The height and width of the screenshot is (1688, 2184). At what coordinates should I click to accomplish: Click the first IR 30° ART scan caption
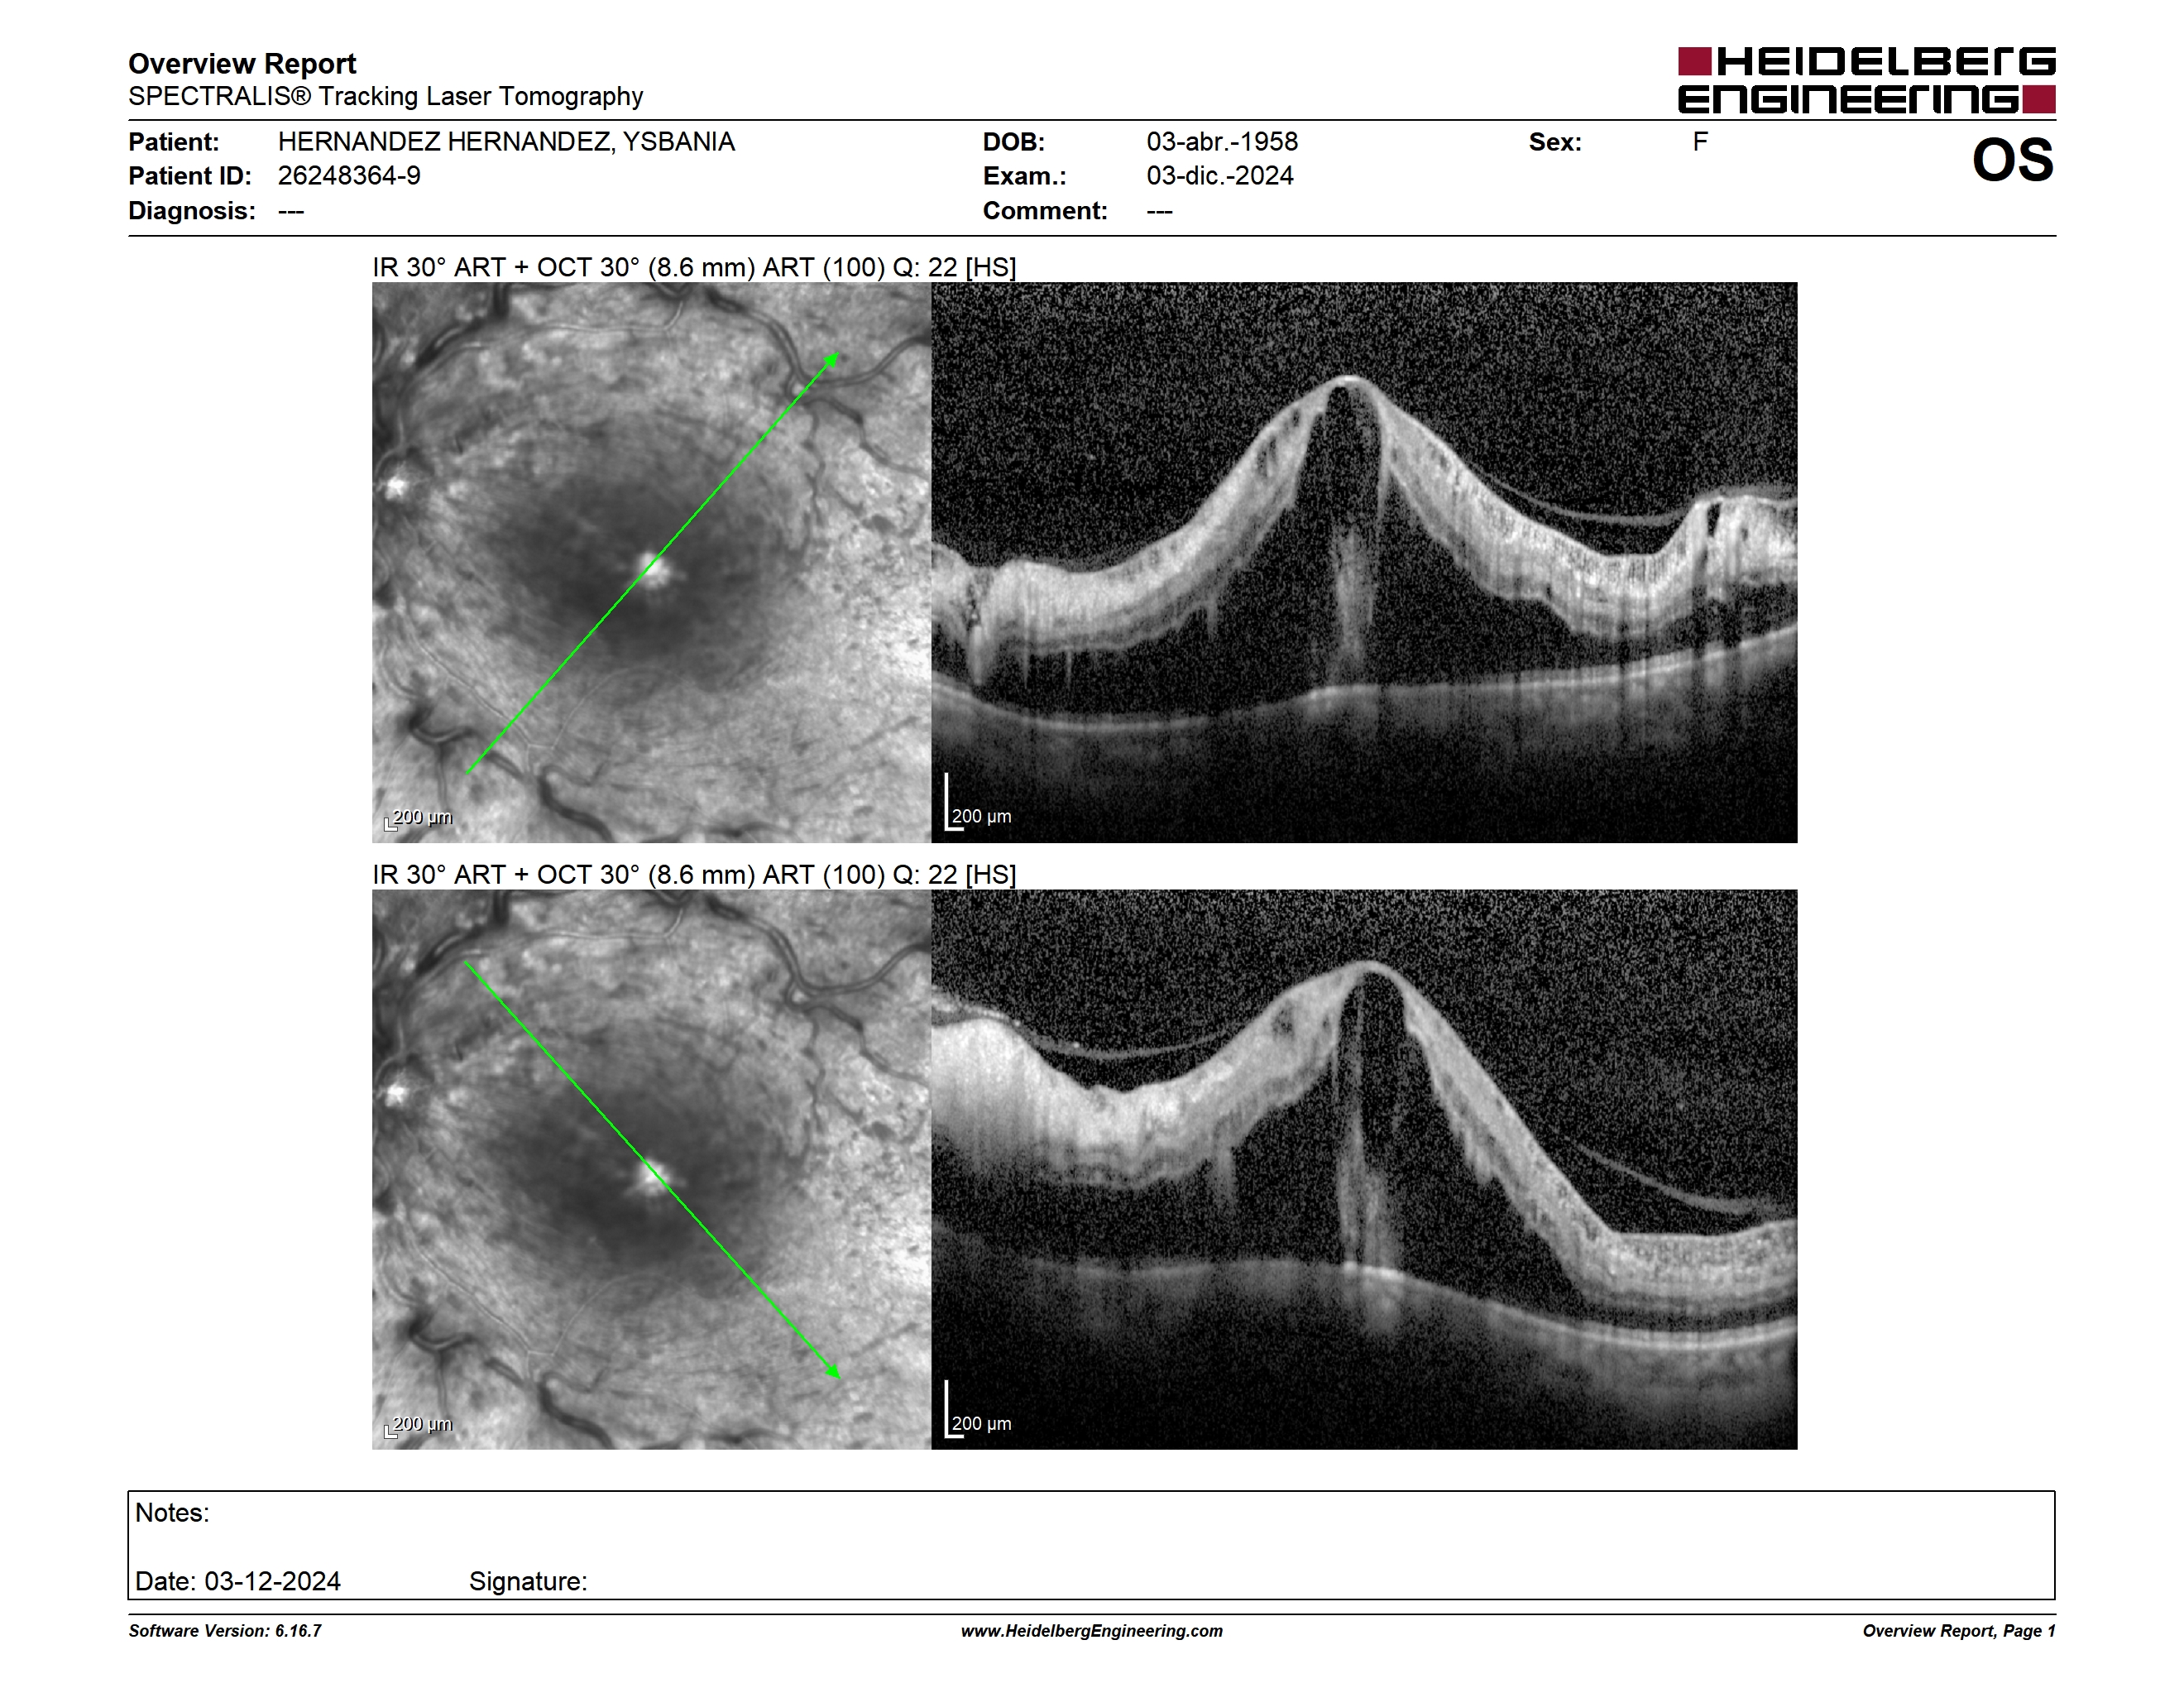coord(694,267)
